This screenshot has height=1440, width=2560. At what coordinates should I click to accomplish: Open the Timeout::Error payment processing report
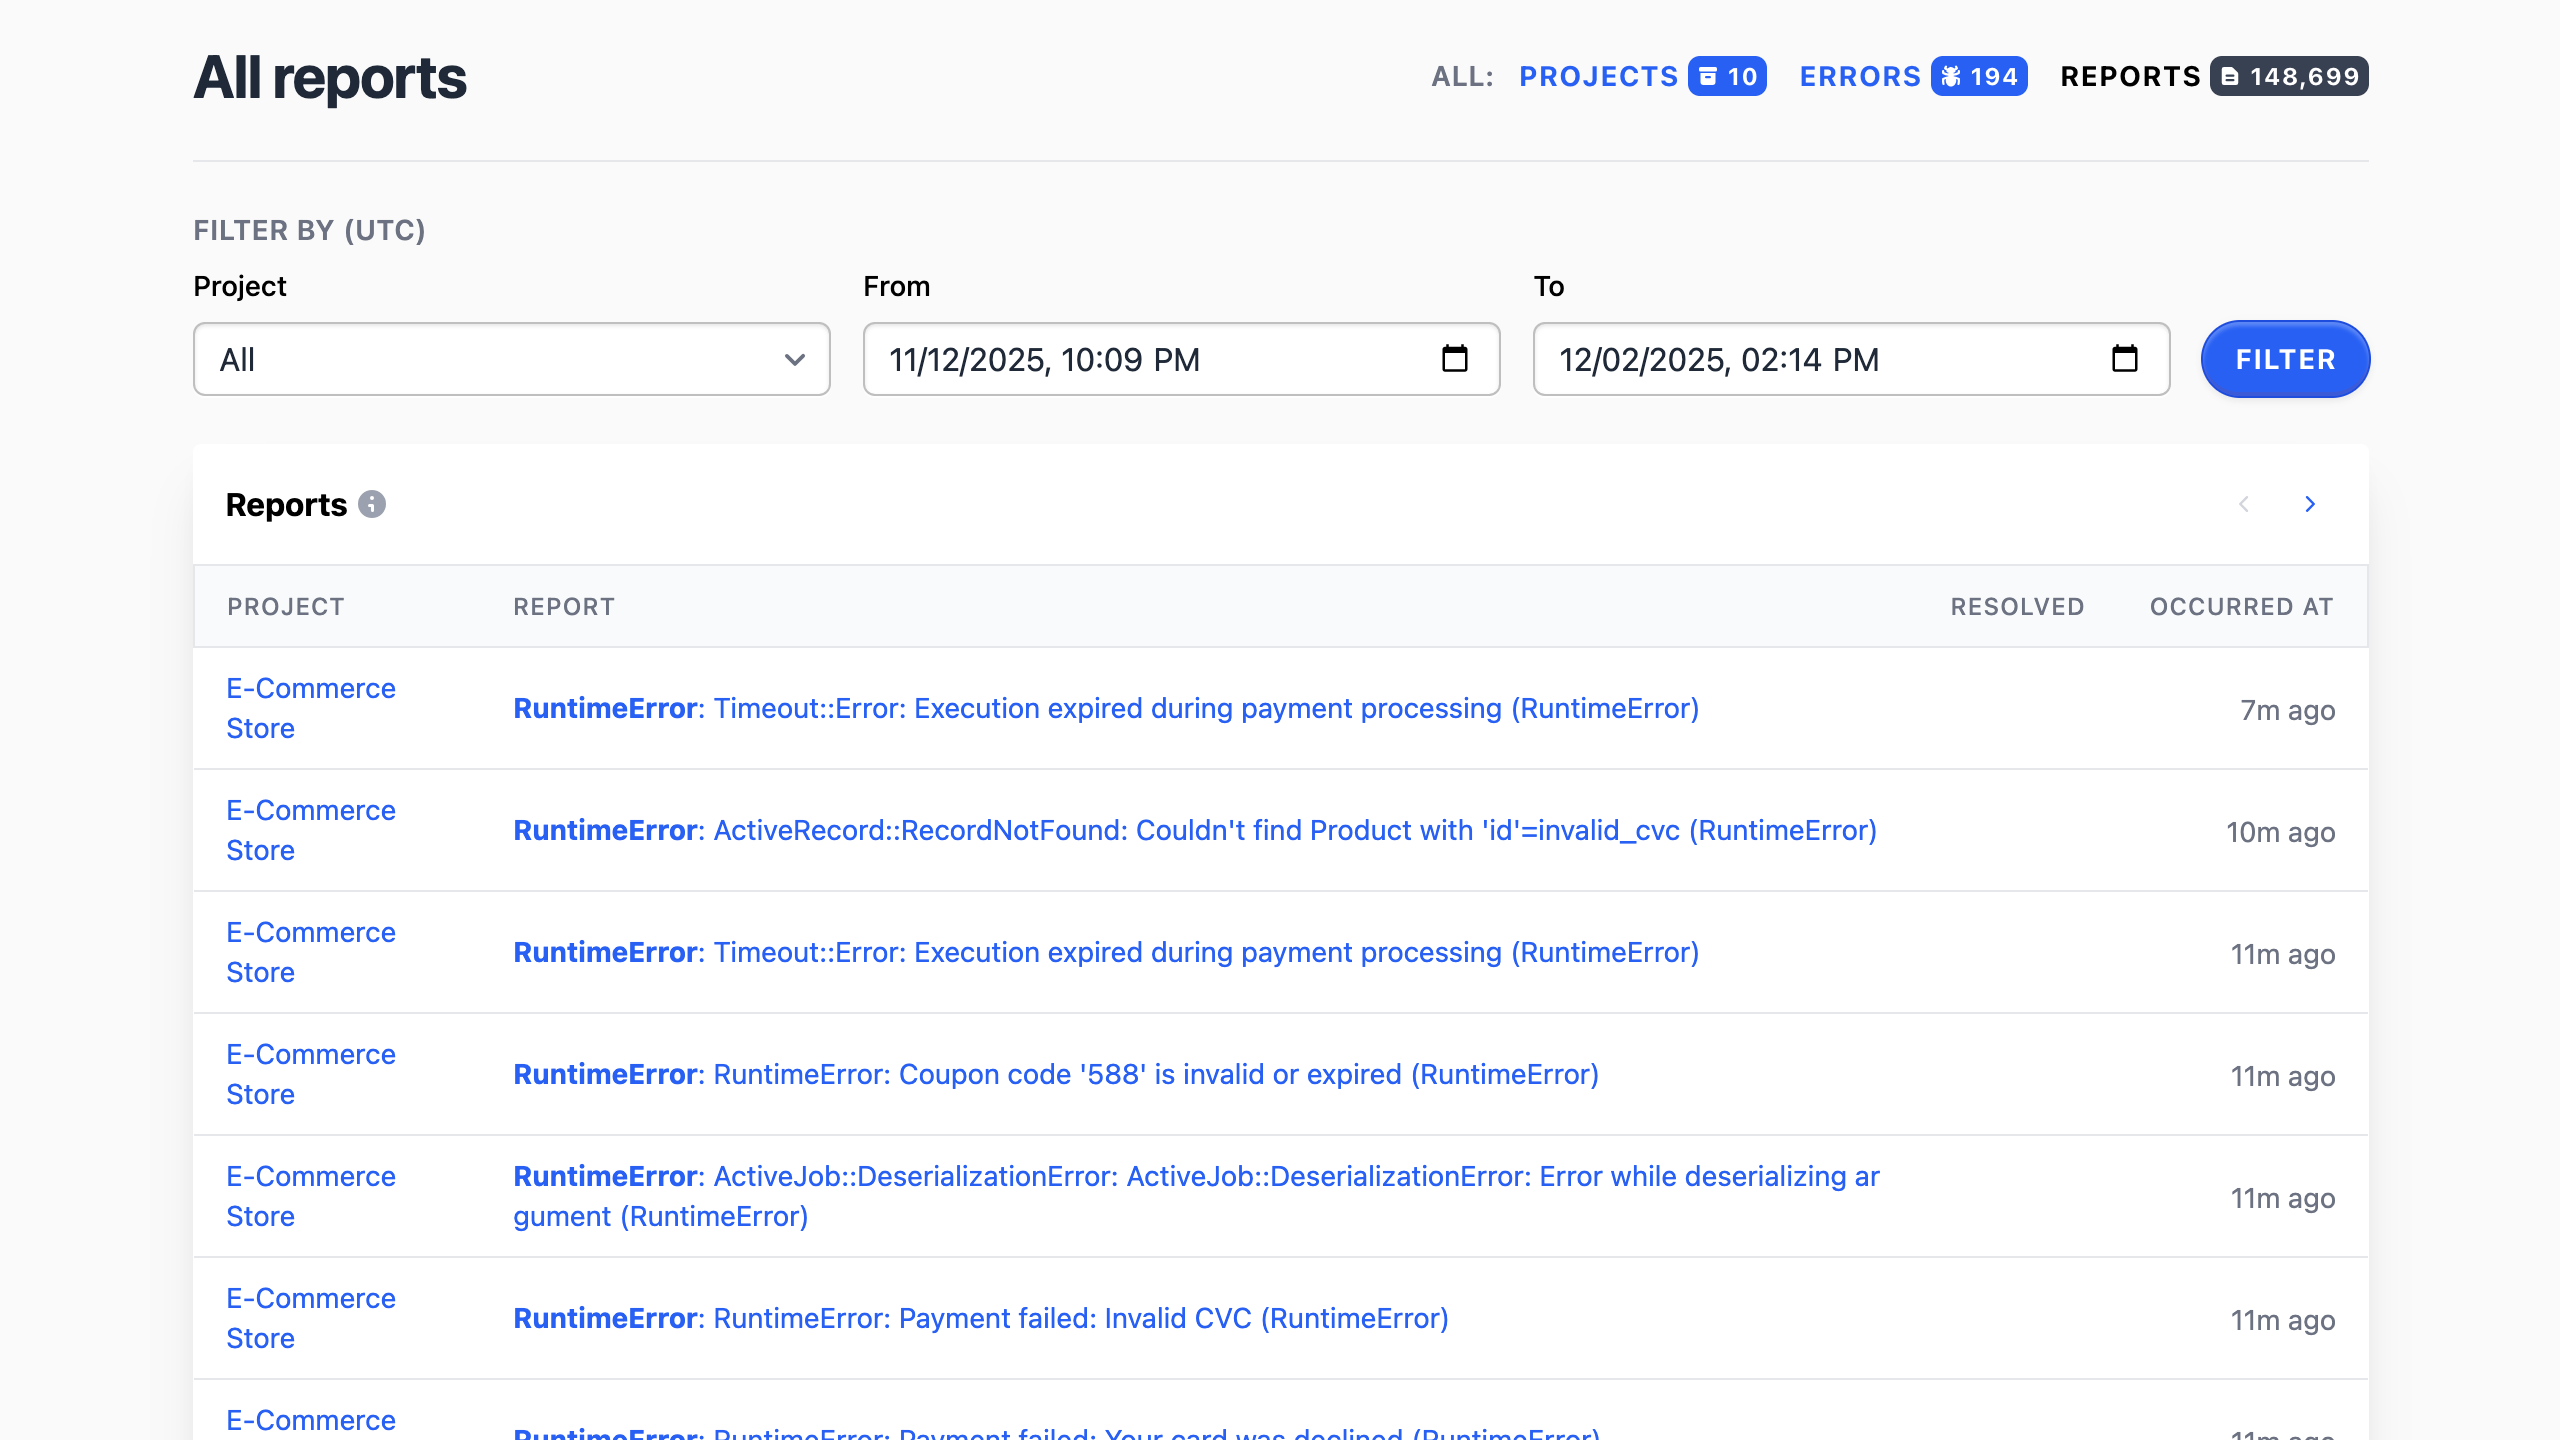click(1106, 708)
